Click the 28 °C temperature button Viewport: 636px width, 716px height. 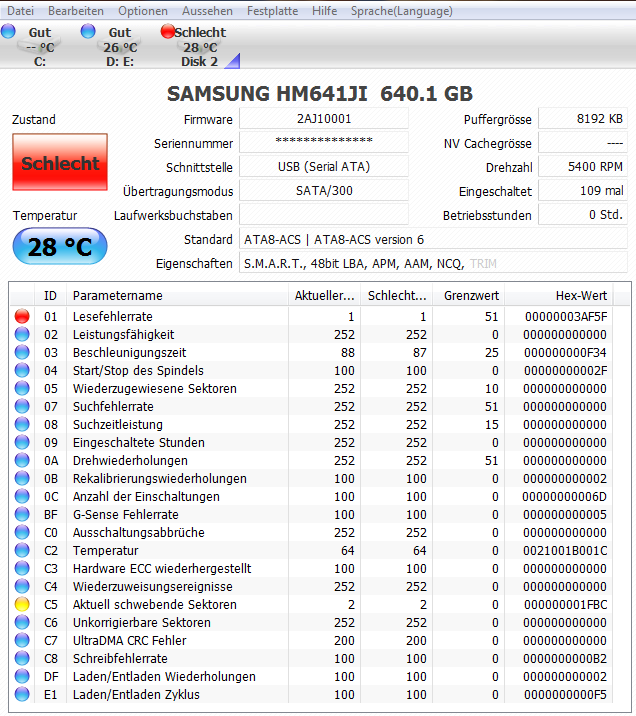[60, 247]
